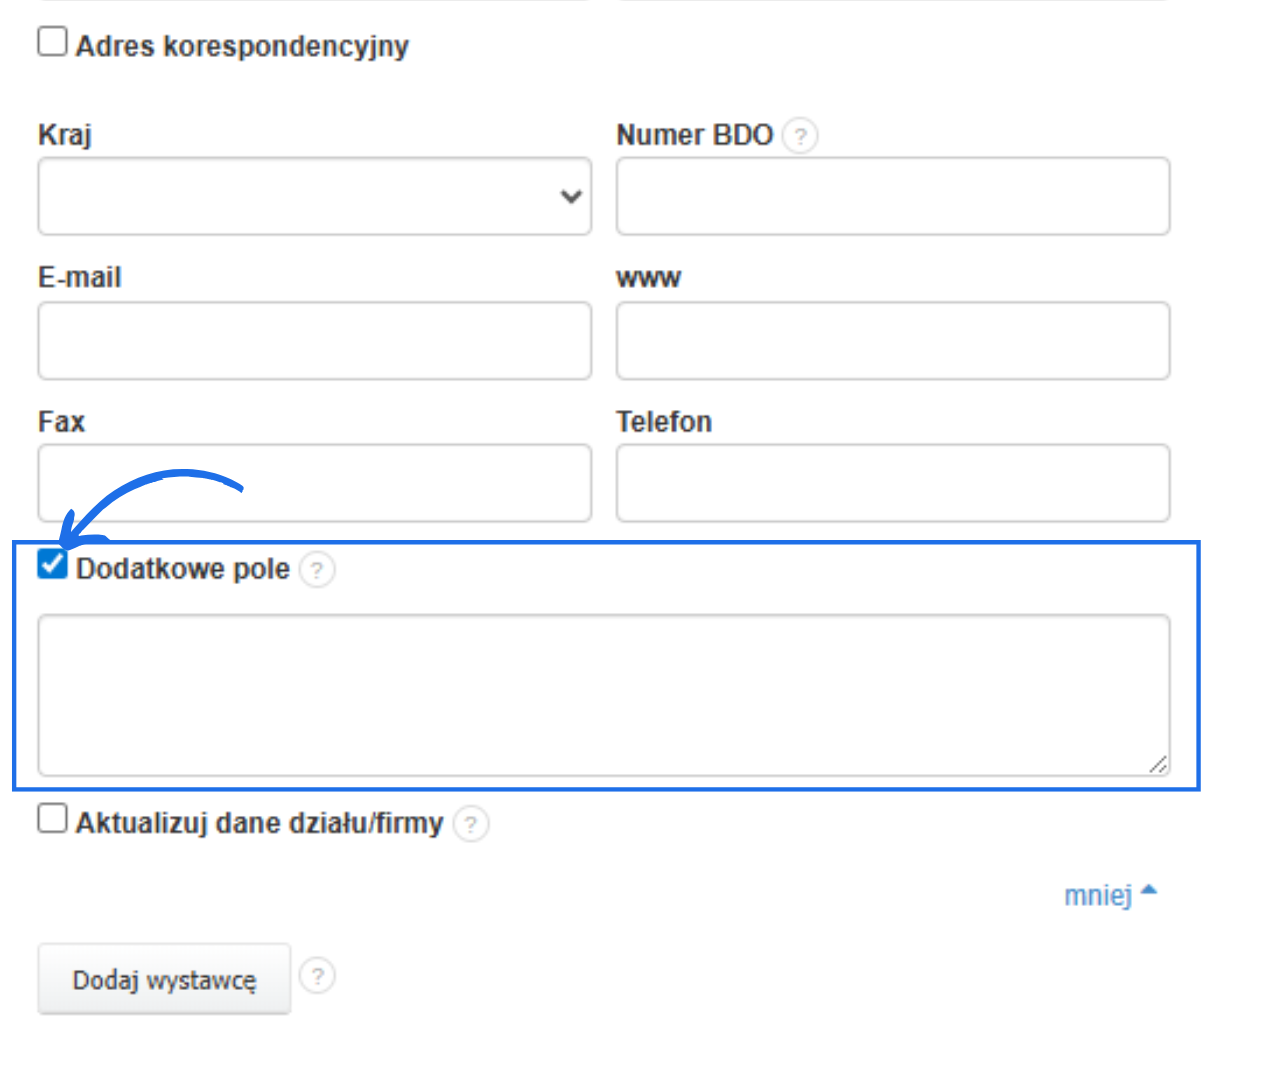Click the Telefon input field
The height and width of the screenshot is (1080, 1286).
[x=892, y=484]
